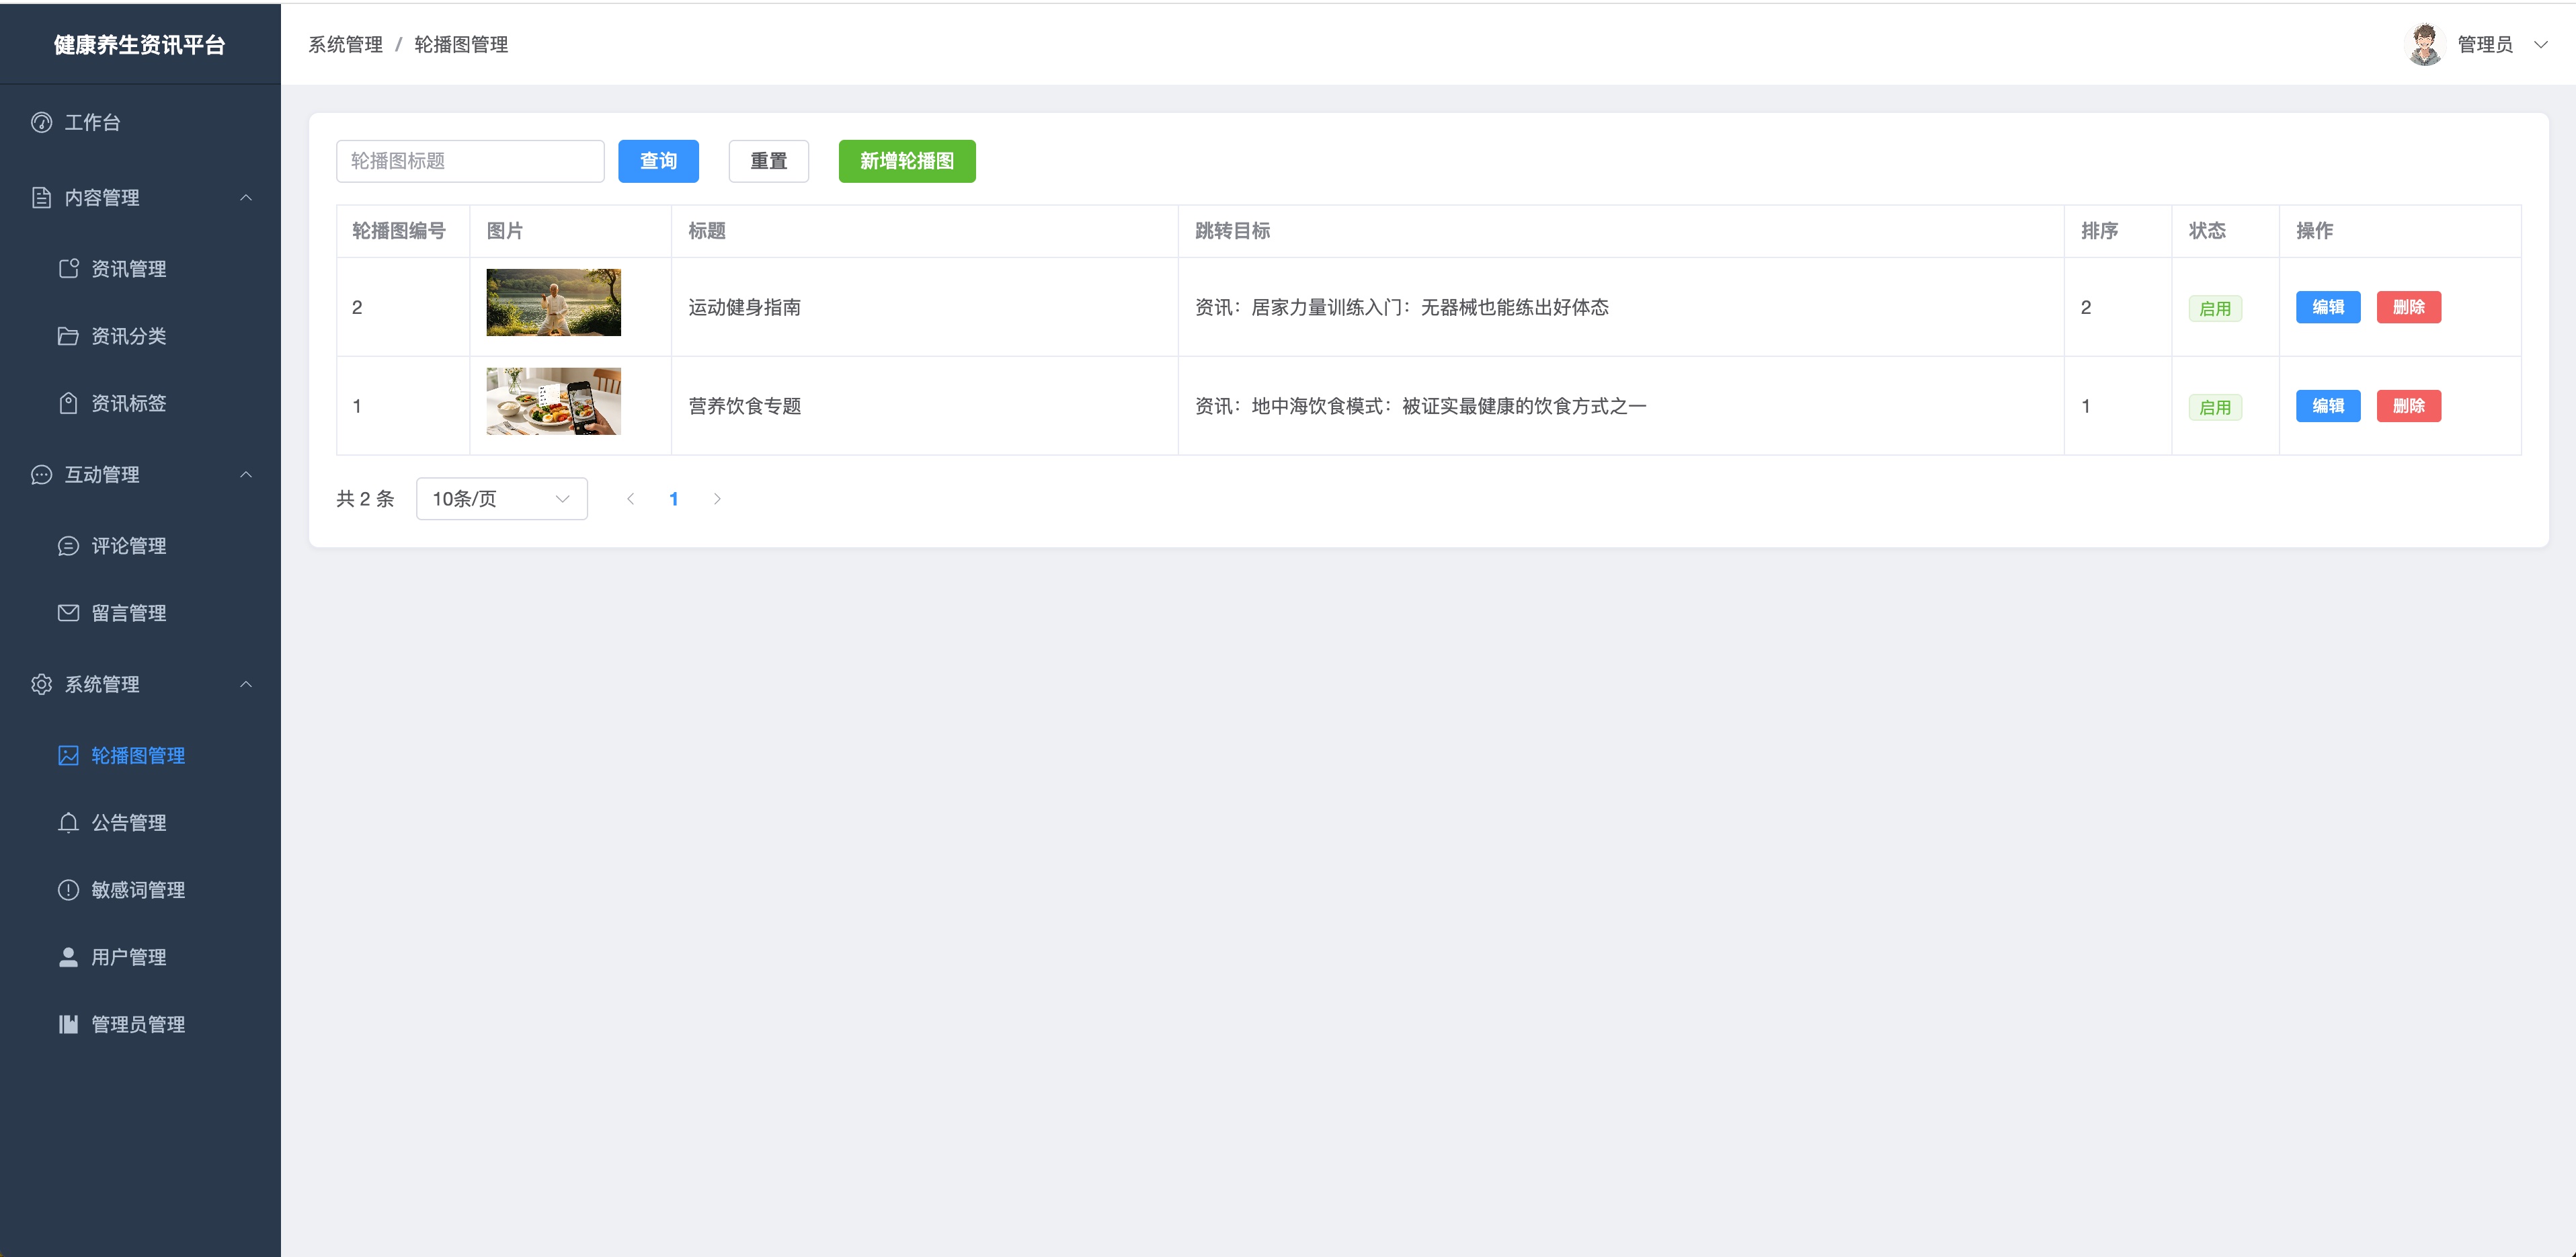Click 启用 status tag for 运动健身指南

[x=2215, y=308]
